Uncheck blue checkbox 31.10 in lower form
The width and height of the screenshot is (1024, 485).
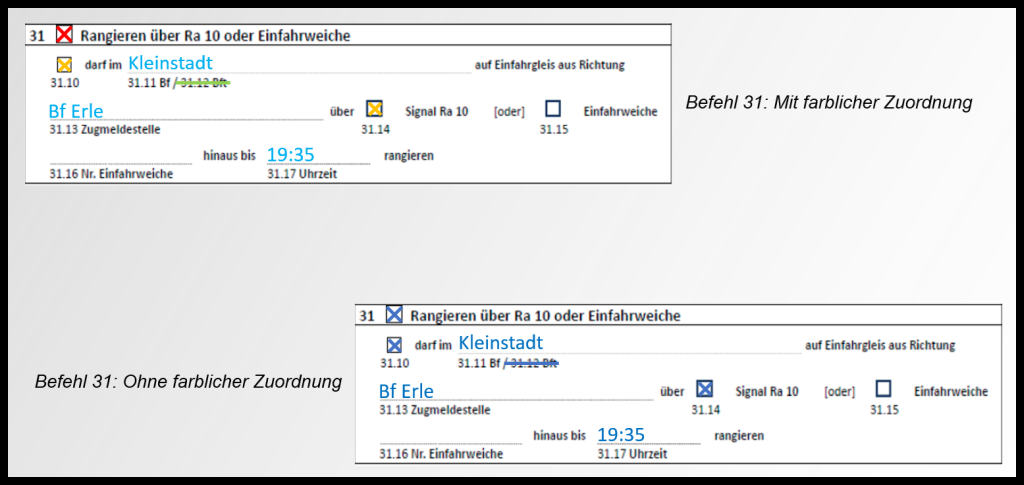395,345
